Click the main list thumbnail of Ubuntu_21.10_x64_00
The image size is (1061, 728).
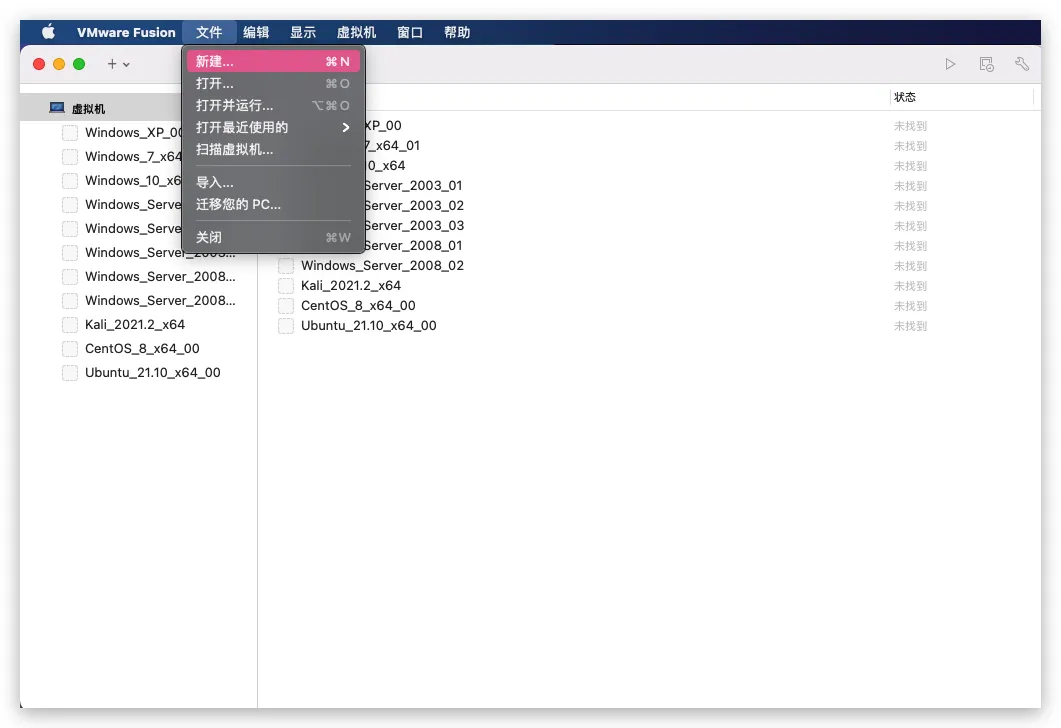point(286,325)
